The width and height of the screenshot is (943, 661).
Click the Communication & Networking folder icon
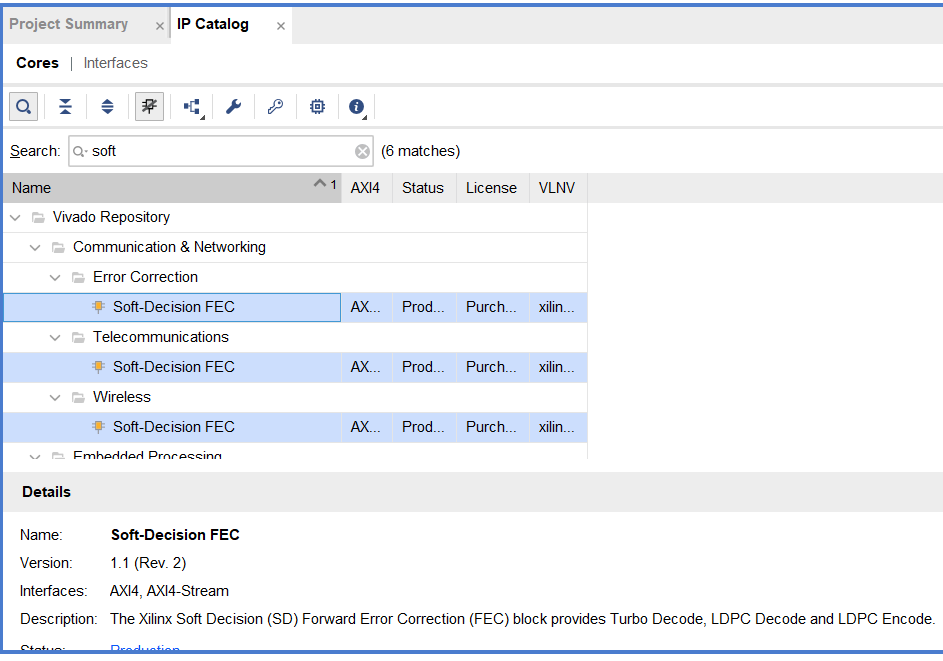pyautogui.click(x=58, y=248)
